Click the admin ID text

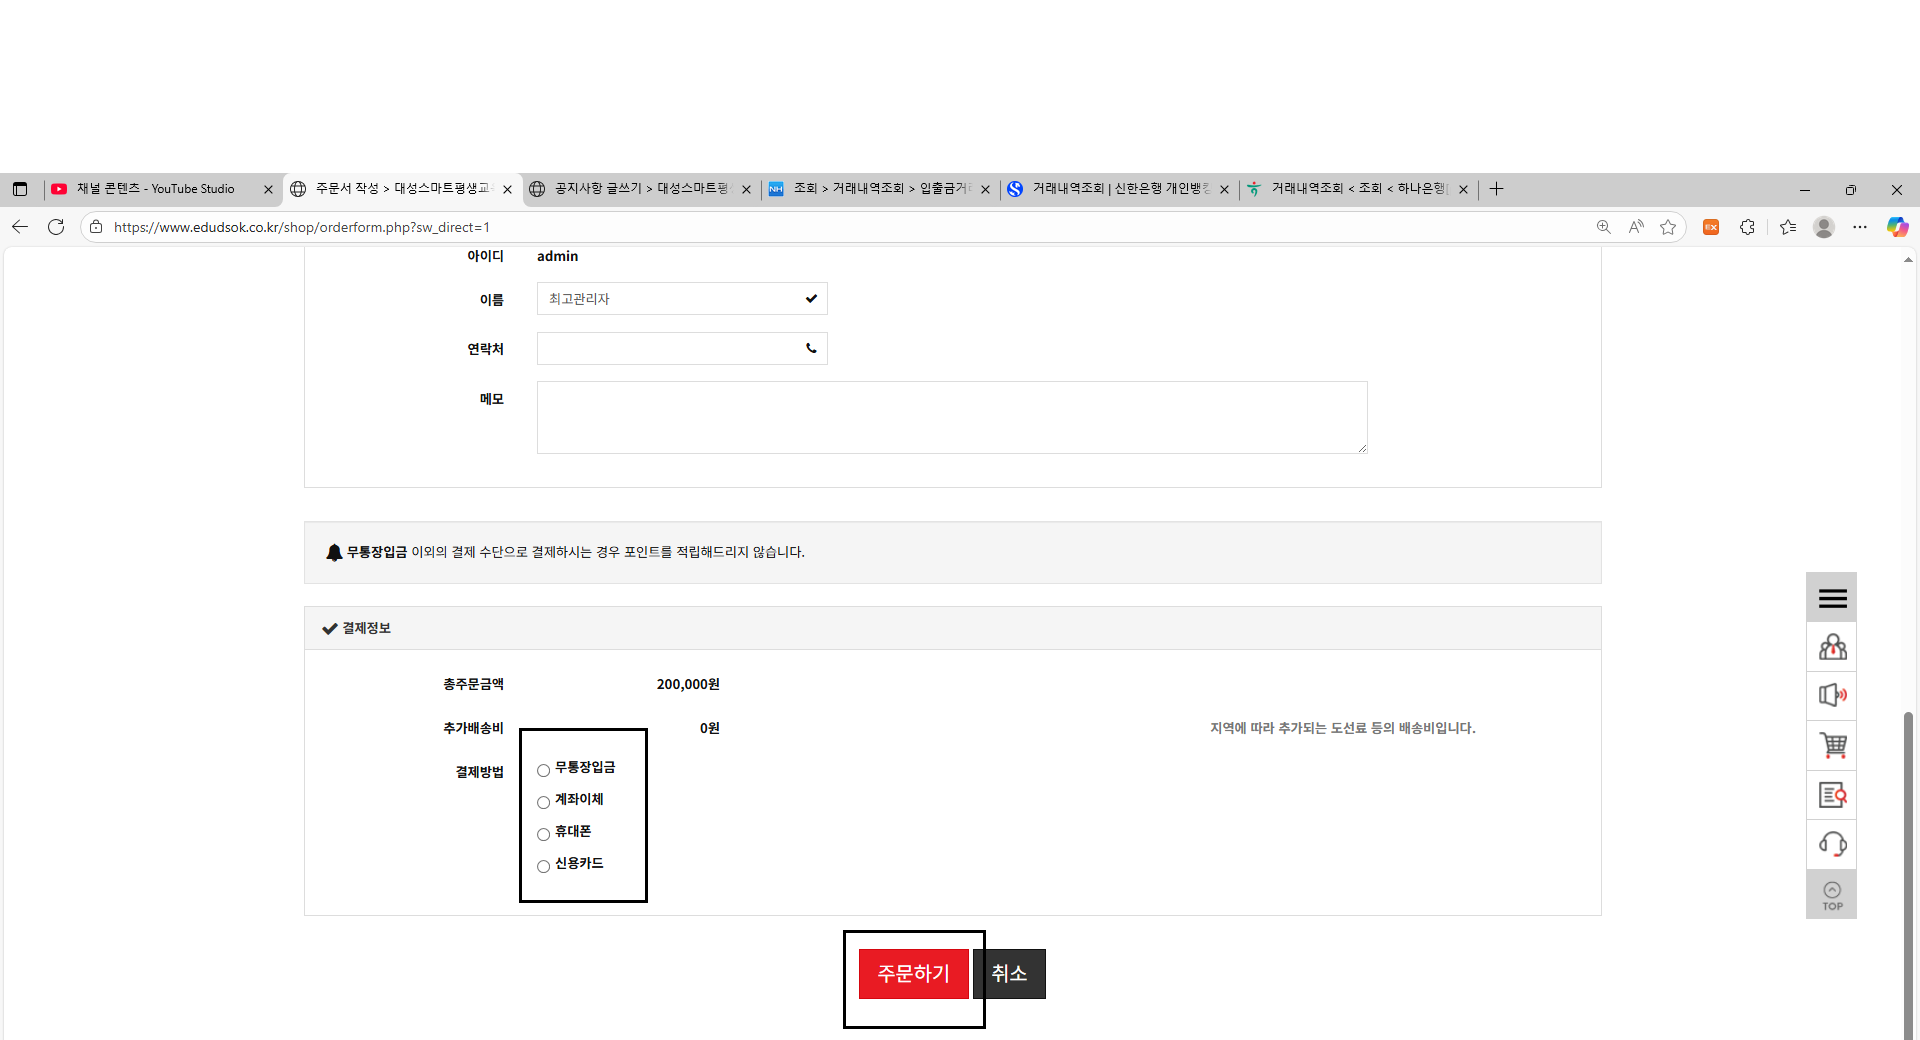tap(557, 256)
